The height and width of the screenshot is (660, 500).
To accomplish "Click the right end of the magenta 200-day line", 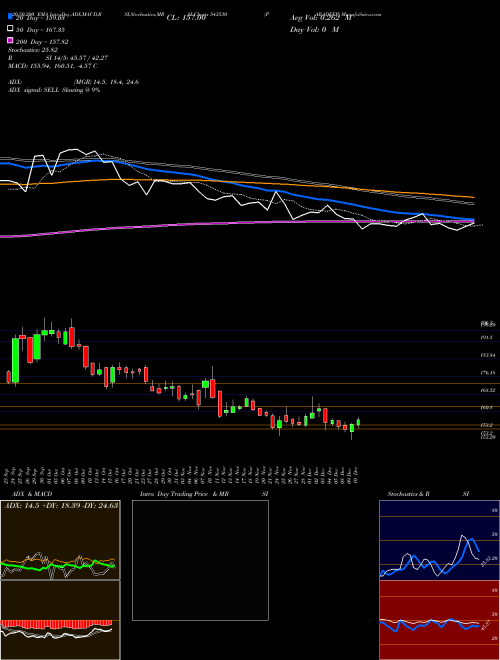I will (x=472, y=221).
